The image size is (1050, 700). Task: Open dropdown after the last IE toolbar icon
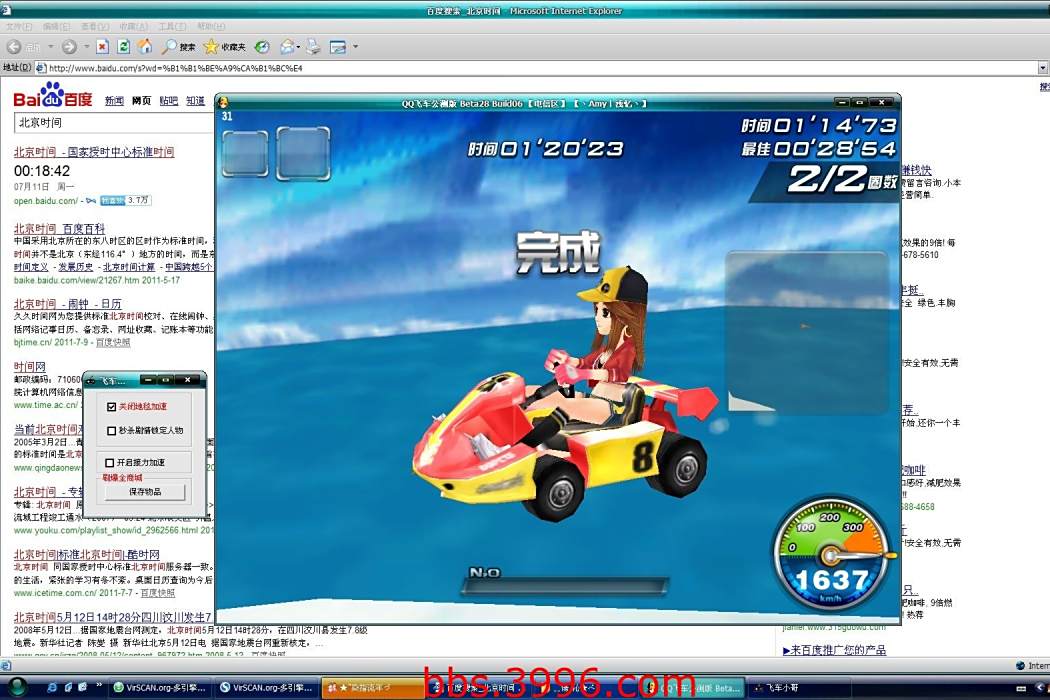click(356, 47)
